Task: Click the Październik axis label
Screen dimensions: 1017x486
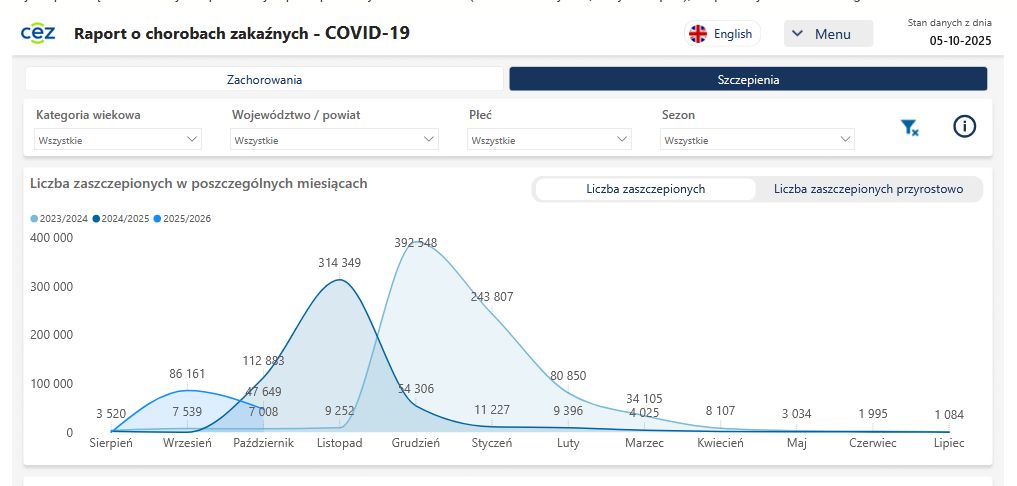Action: point(263,443)
